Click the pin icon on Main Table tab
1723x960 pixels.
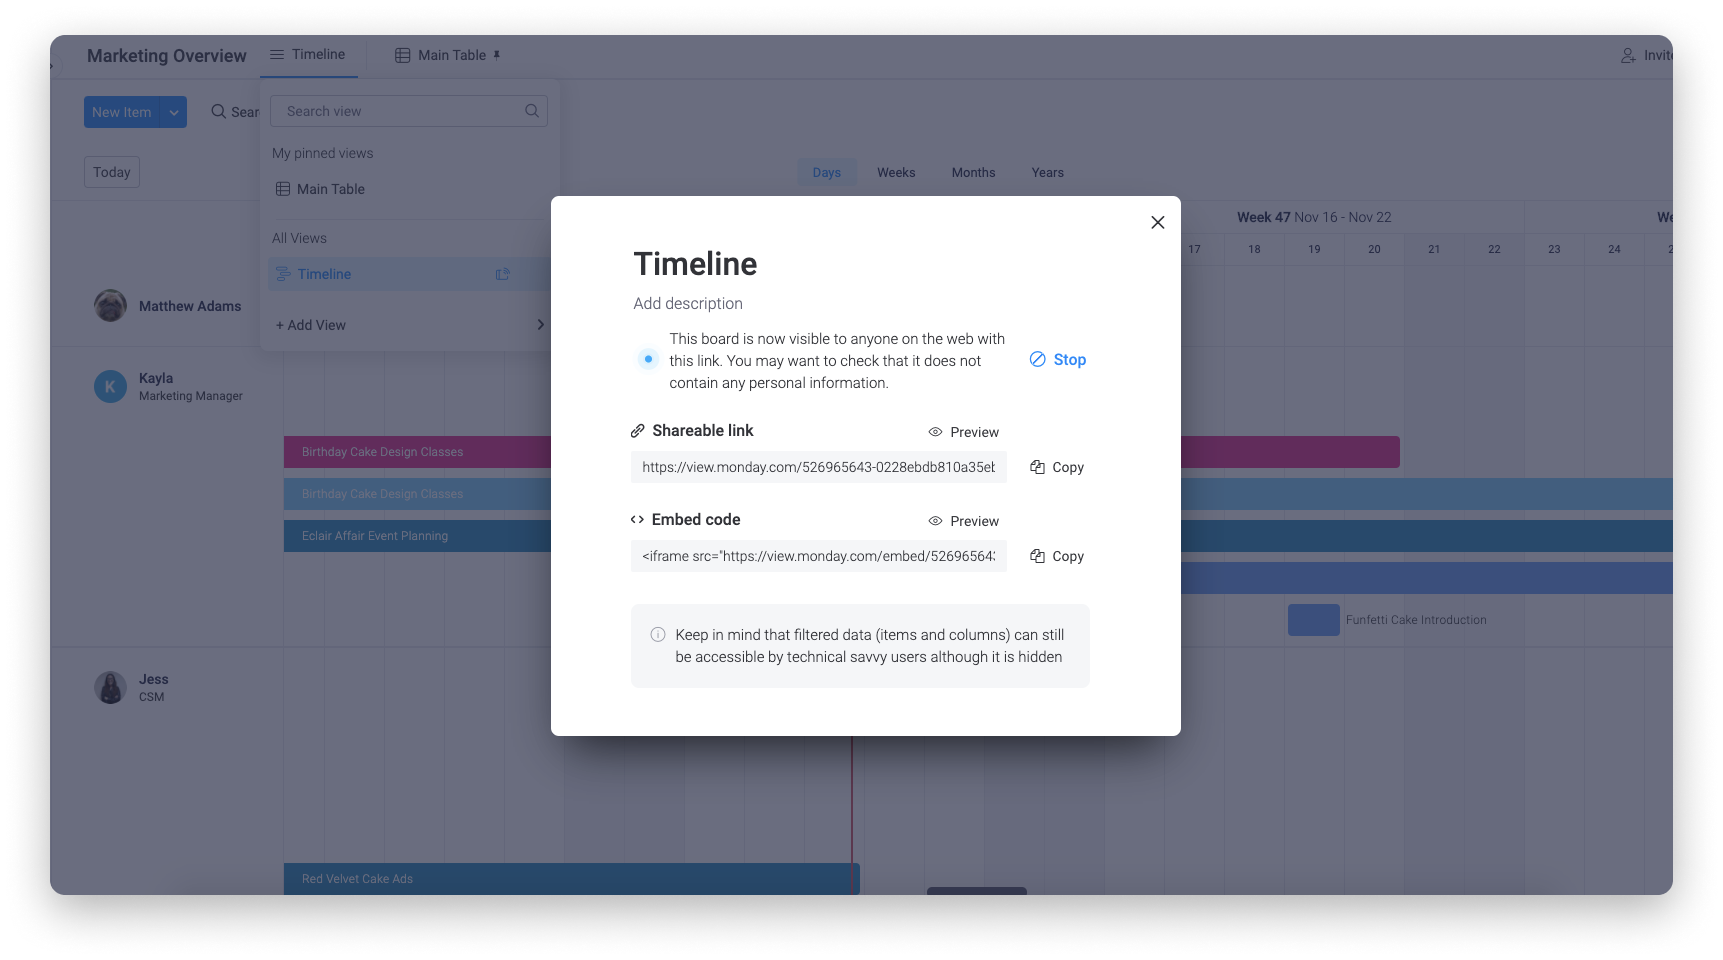(497, 55)
